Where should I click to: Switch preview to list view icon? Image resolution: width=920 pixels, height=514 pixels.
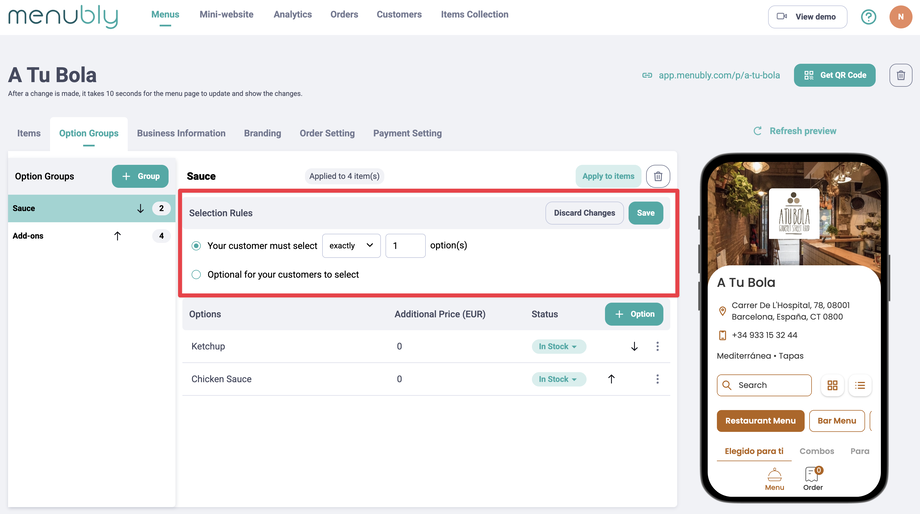[x=860, y=386]
